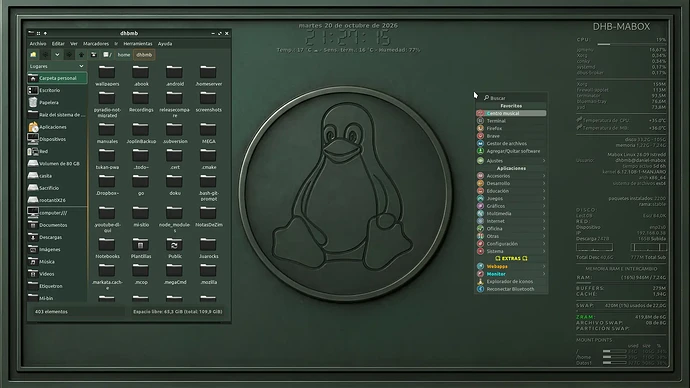Go forward using the toolbar forward arrow
The height and width of the screenshot is (388, 690).
point(69,55)
